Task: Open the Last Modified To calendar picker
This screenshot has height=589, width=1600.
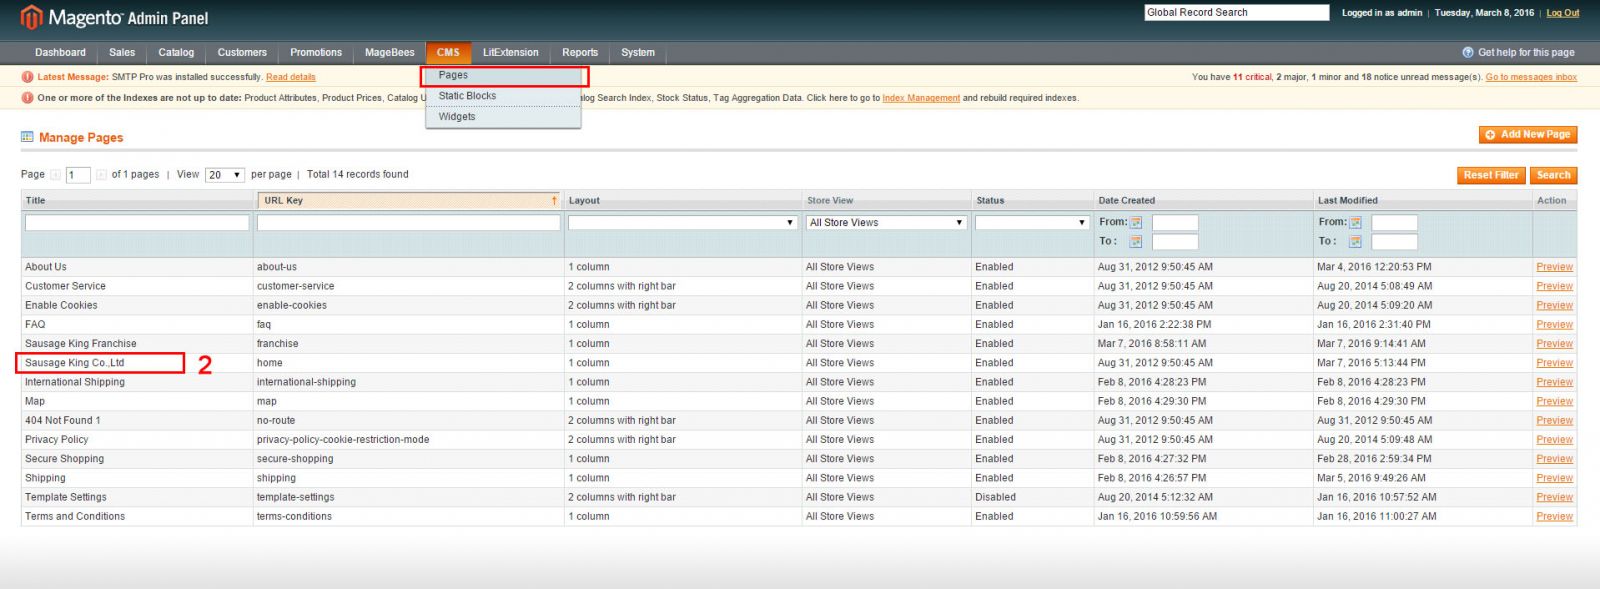Action: (x=1355, y=242)
